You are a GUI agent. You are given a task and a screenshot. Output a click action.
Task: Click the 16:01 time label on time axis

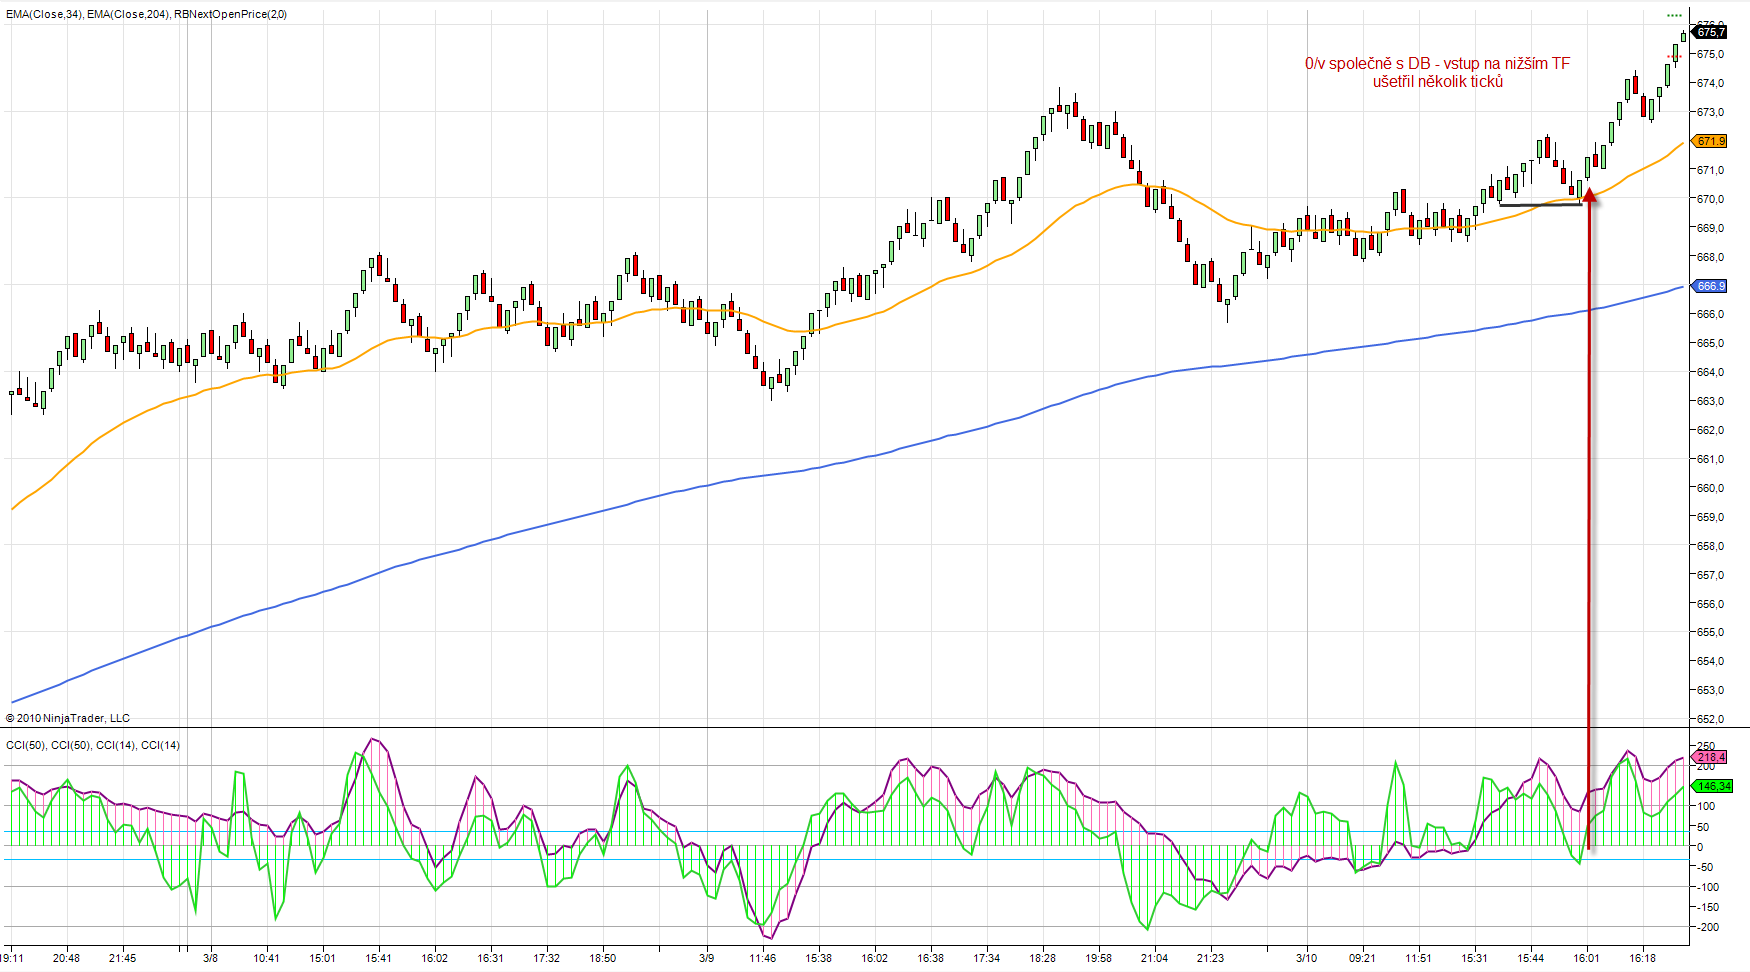pyautogui.click(x=1586, y=958)
